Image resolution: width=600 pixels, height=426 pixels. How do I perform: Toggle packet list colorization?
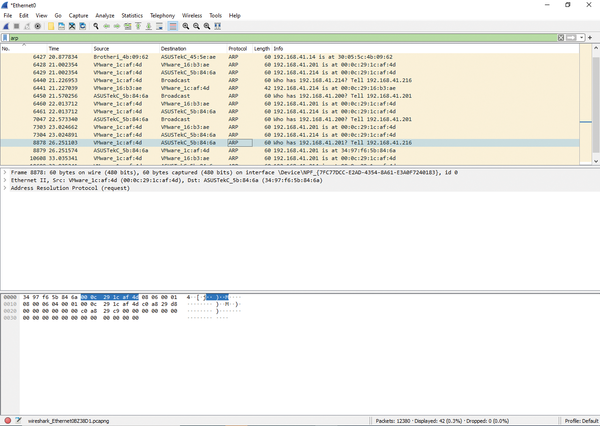tap(173, 26)
